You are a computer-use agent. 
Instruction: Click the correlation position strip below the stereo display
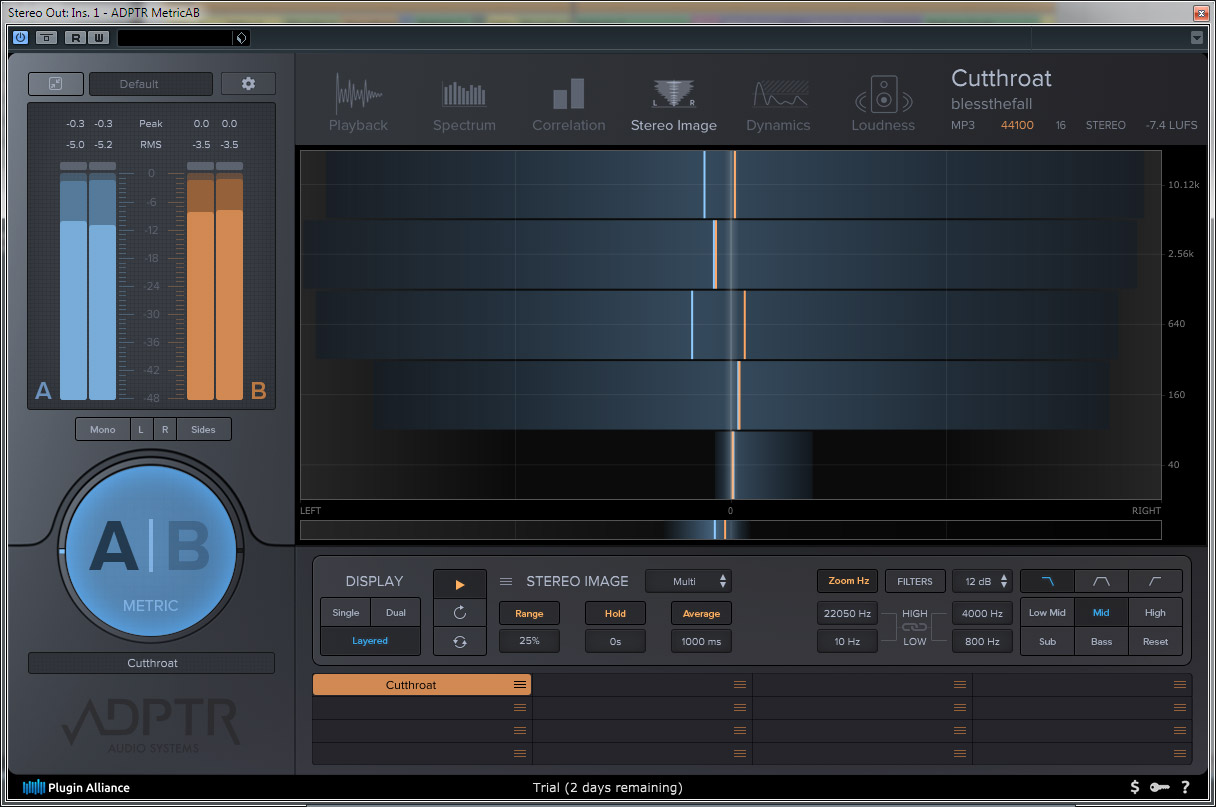pyautogui.click(x=730, y=530)
